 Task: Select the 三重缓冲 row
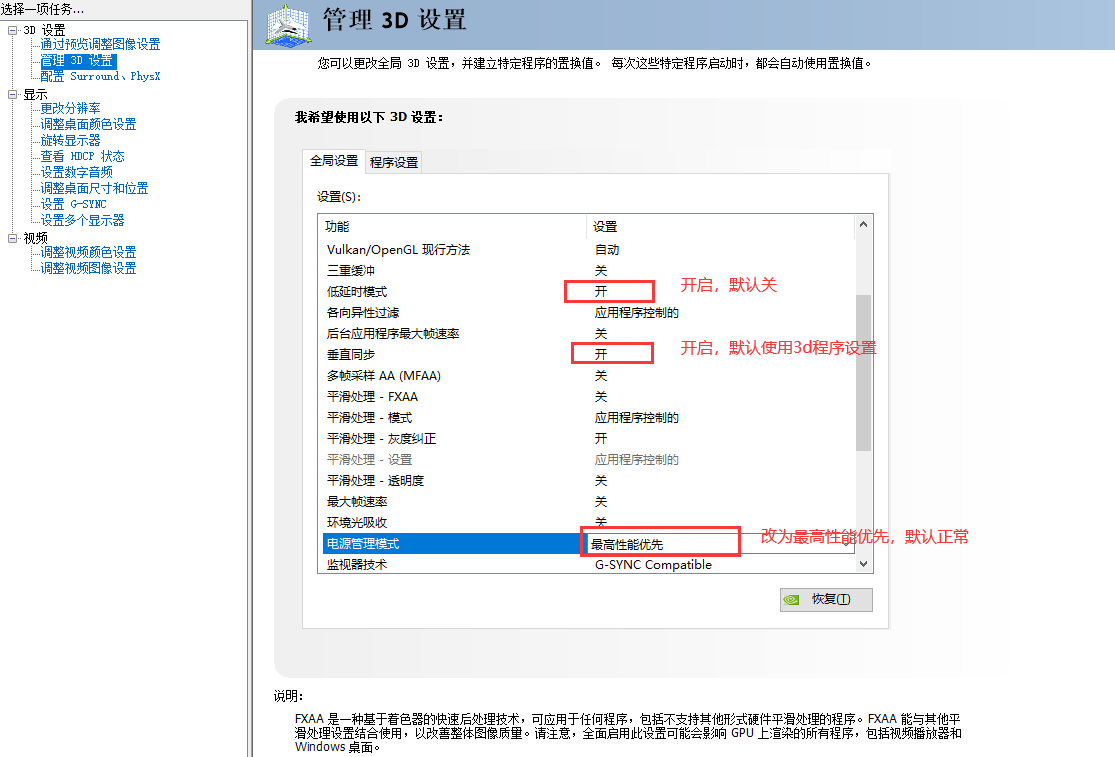pyautogui.click(x=589, y=271)
